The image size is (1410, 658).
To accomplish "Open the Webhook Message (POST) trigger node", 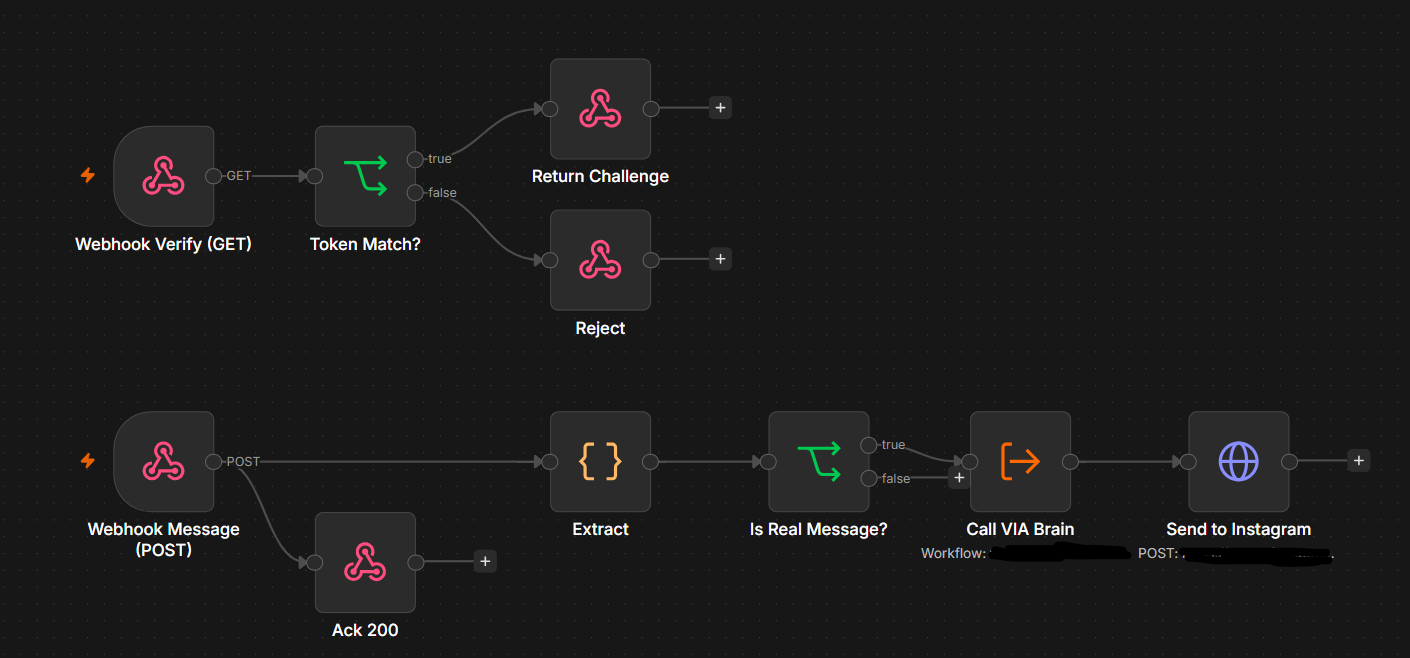I will (163, 461).
